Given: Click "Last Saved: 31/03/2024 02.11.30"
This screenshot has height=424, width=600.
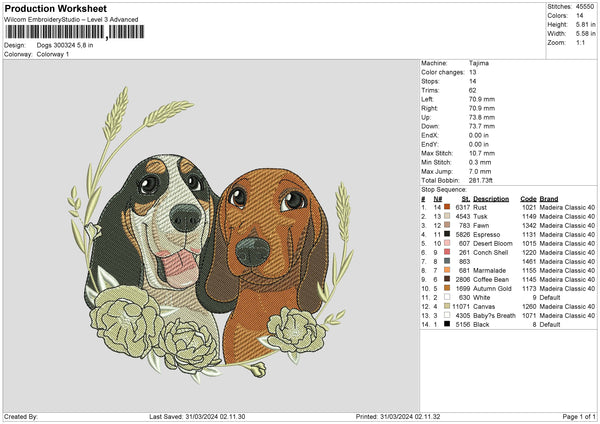Looking at the screenshot, I should point(197,416).
